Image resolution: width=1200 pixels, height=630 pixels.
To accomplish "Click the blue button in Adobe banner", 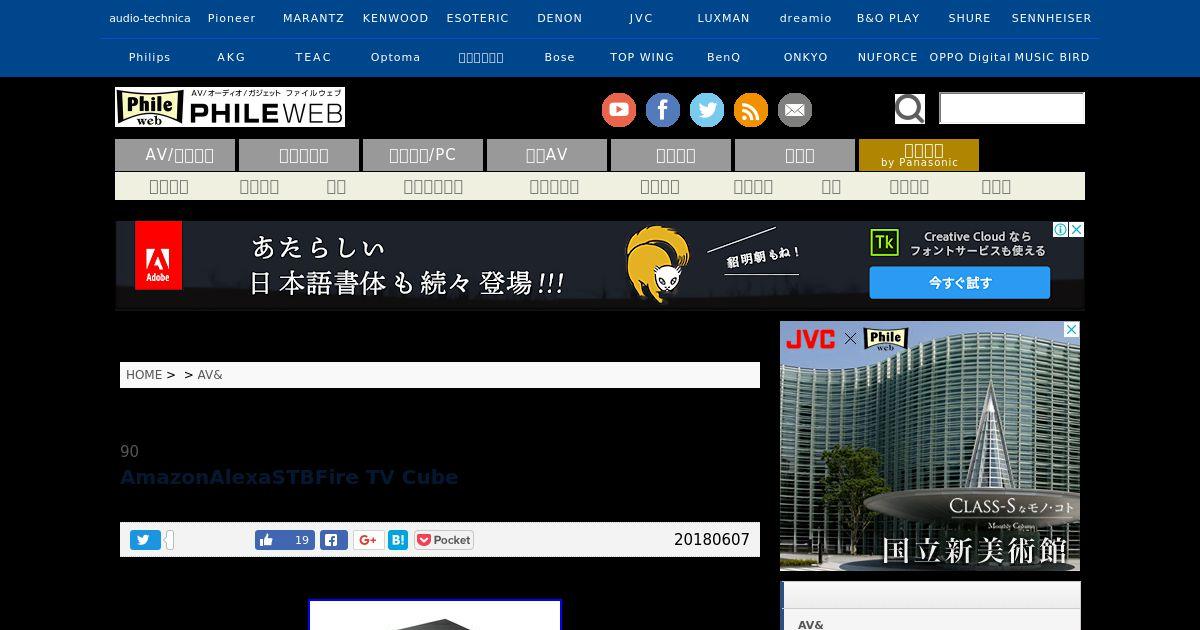I will click(x=960, y=283).
